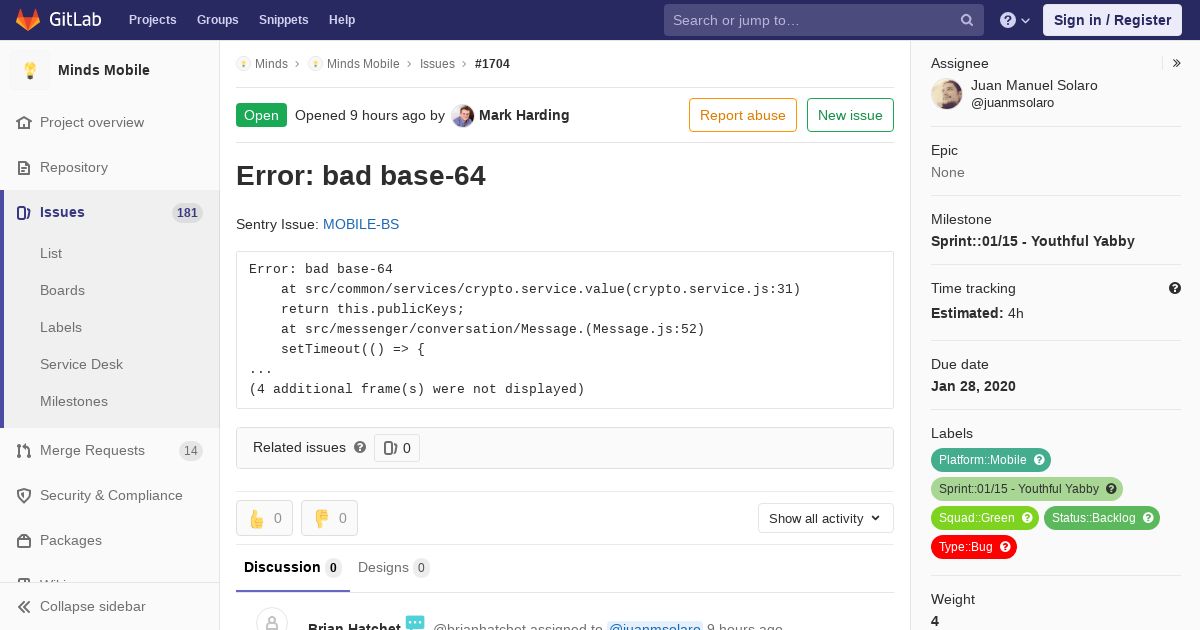Image resolution: width=1200 pixels, height=630 pixels.
Task: Click the Security & Compliance shield icon
Action: 24,495
